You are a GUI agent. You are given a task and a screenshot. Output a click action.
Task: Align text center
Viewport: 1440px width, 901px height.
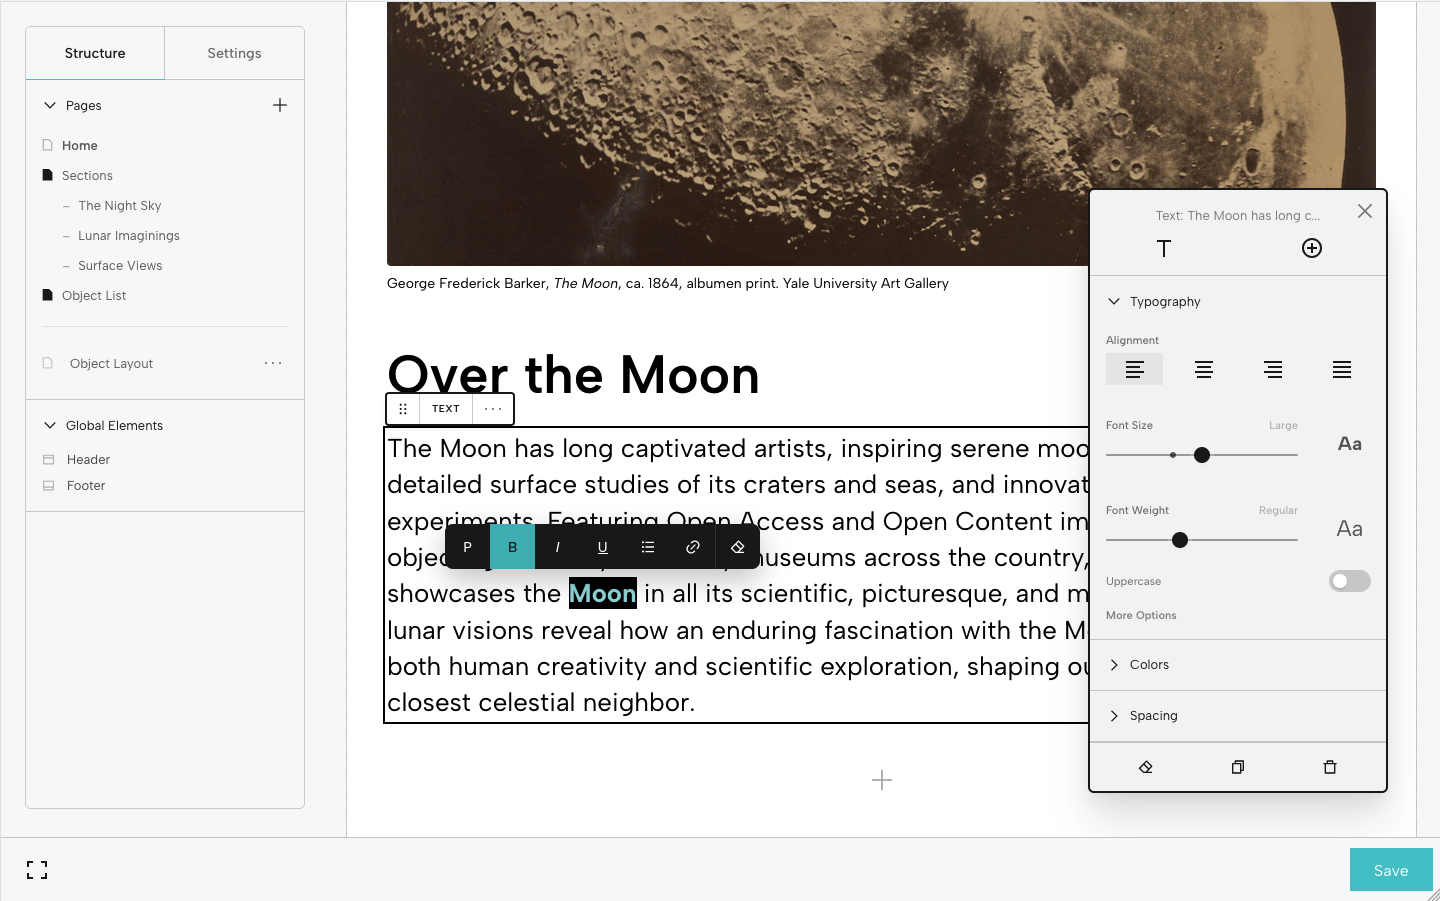[x=1204, y=369]
